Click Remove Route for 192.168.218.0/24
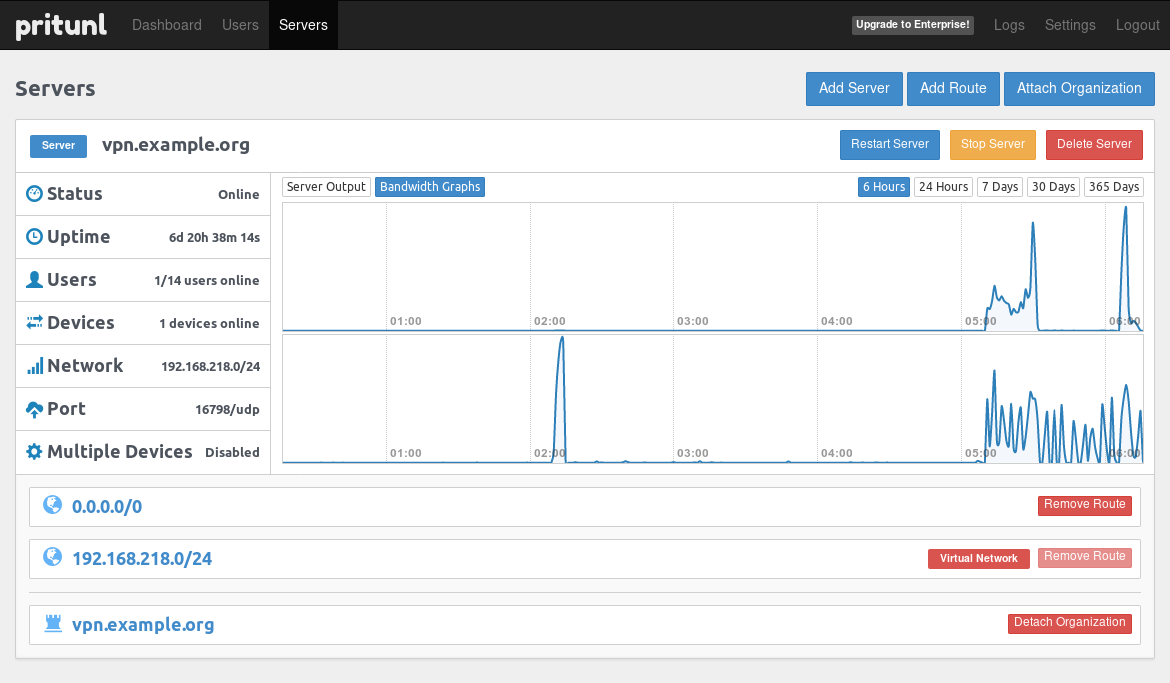 (x=1084, y=558)
